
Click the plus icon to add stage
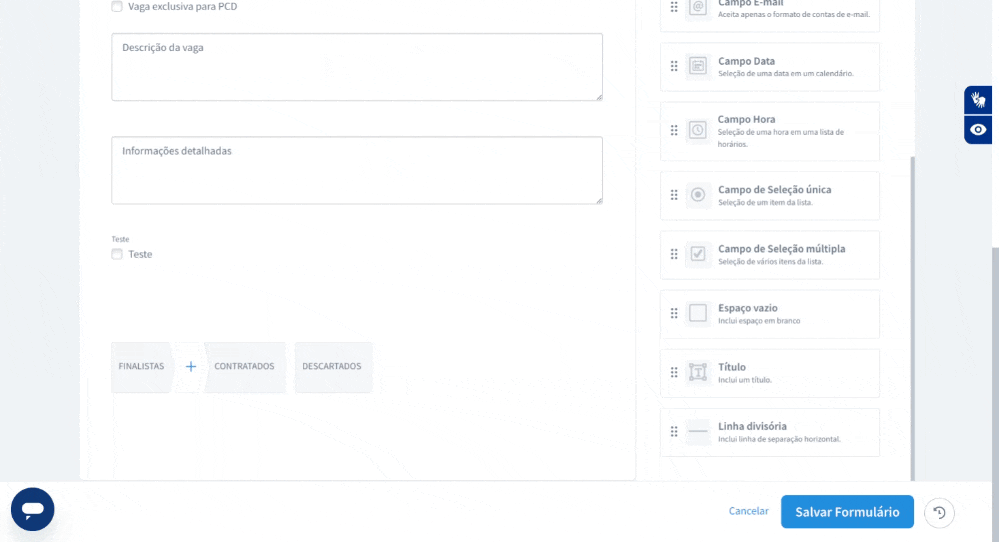[x=191, y=366]
